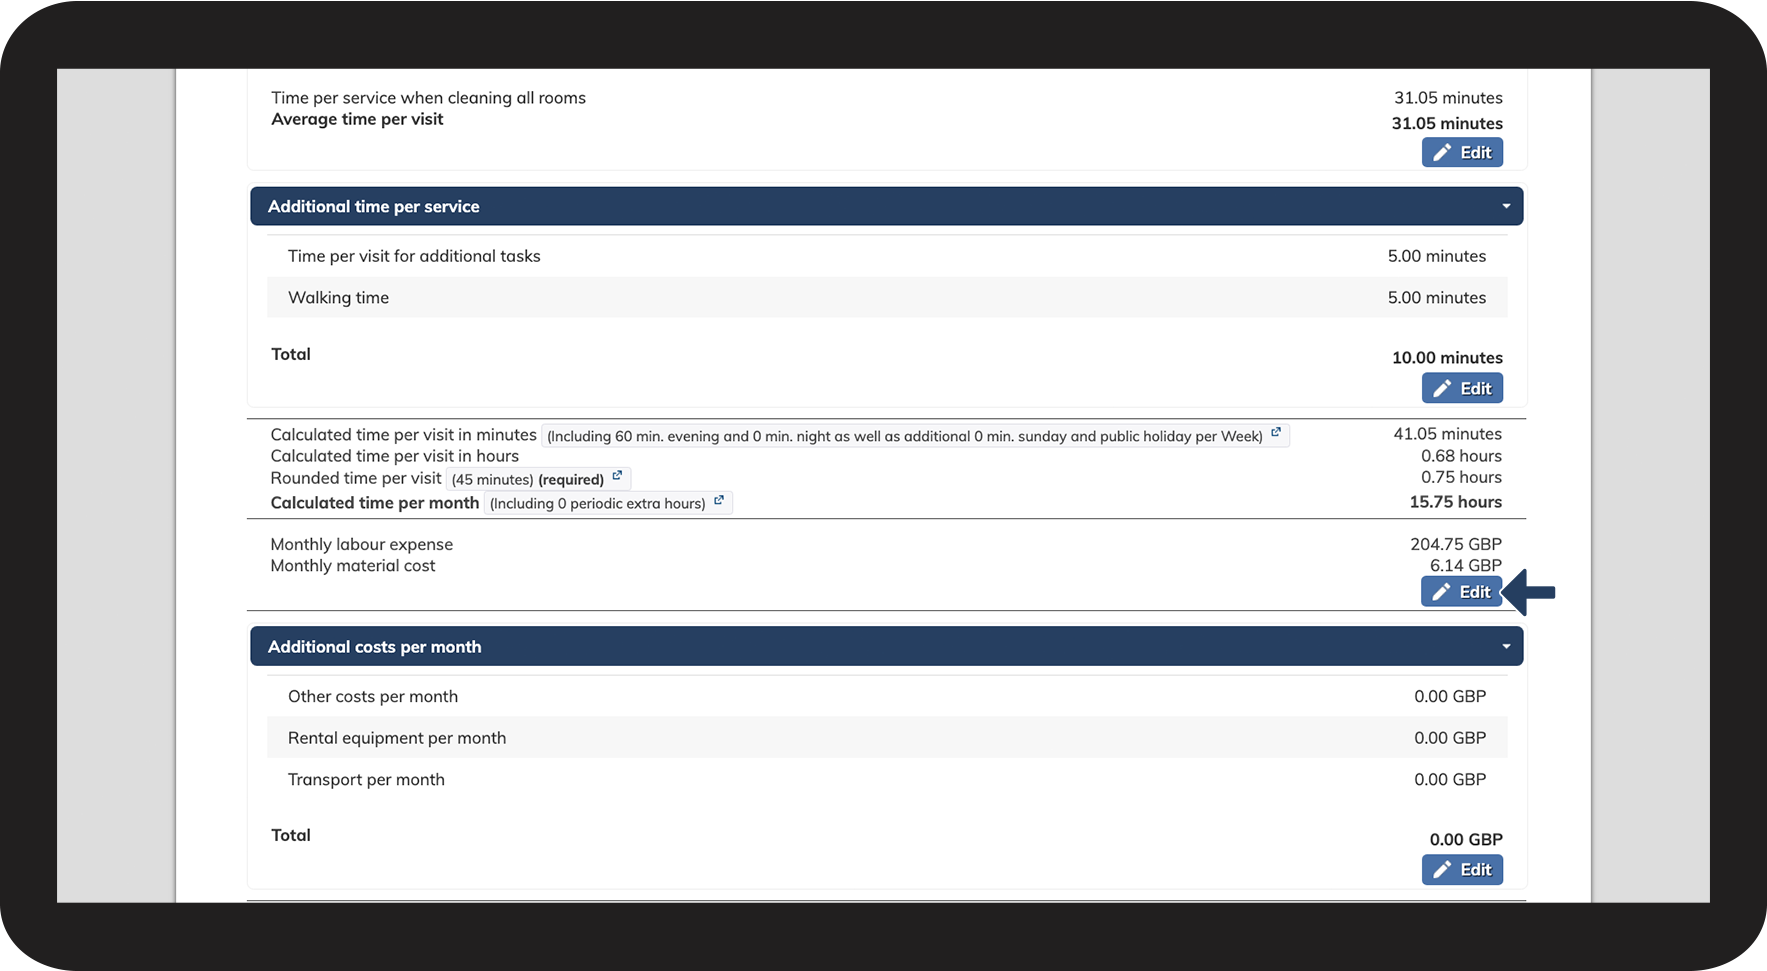Click the Monthly labour expense label

pos(362,544)
